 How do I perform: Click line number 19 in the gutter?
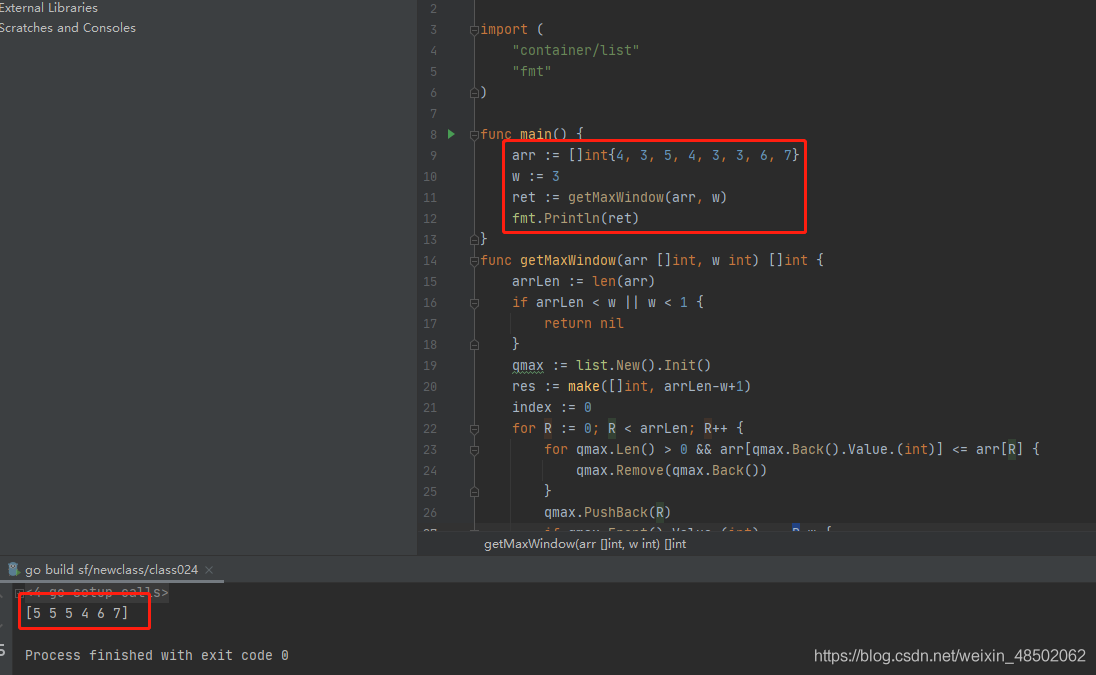430,365
